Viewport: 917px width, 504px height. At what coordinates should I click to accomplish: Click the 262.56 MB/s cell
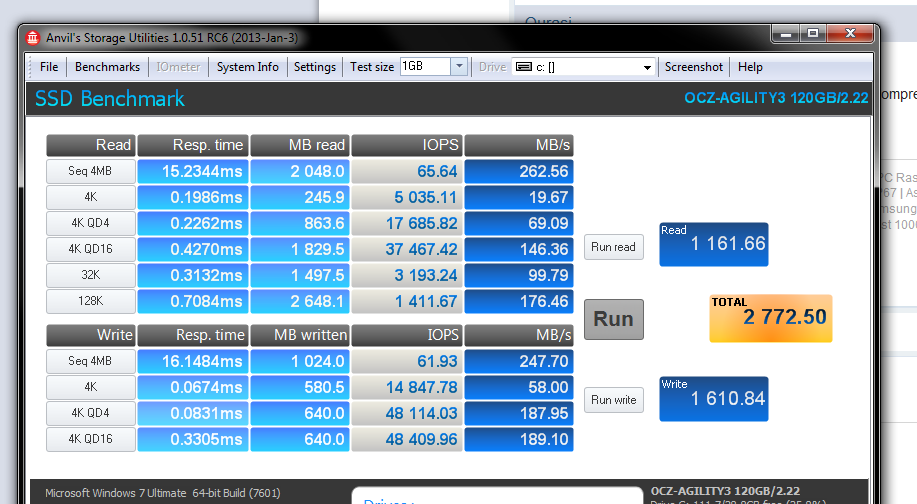pos(519,171)
